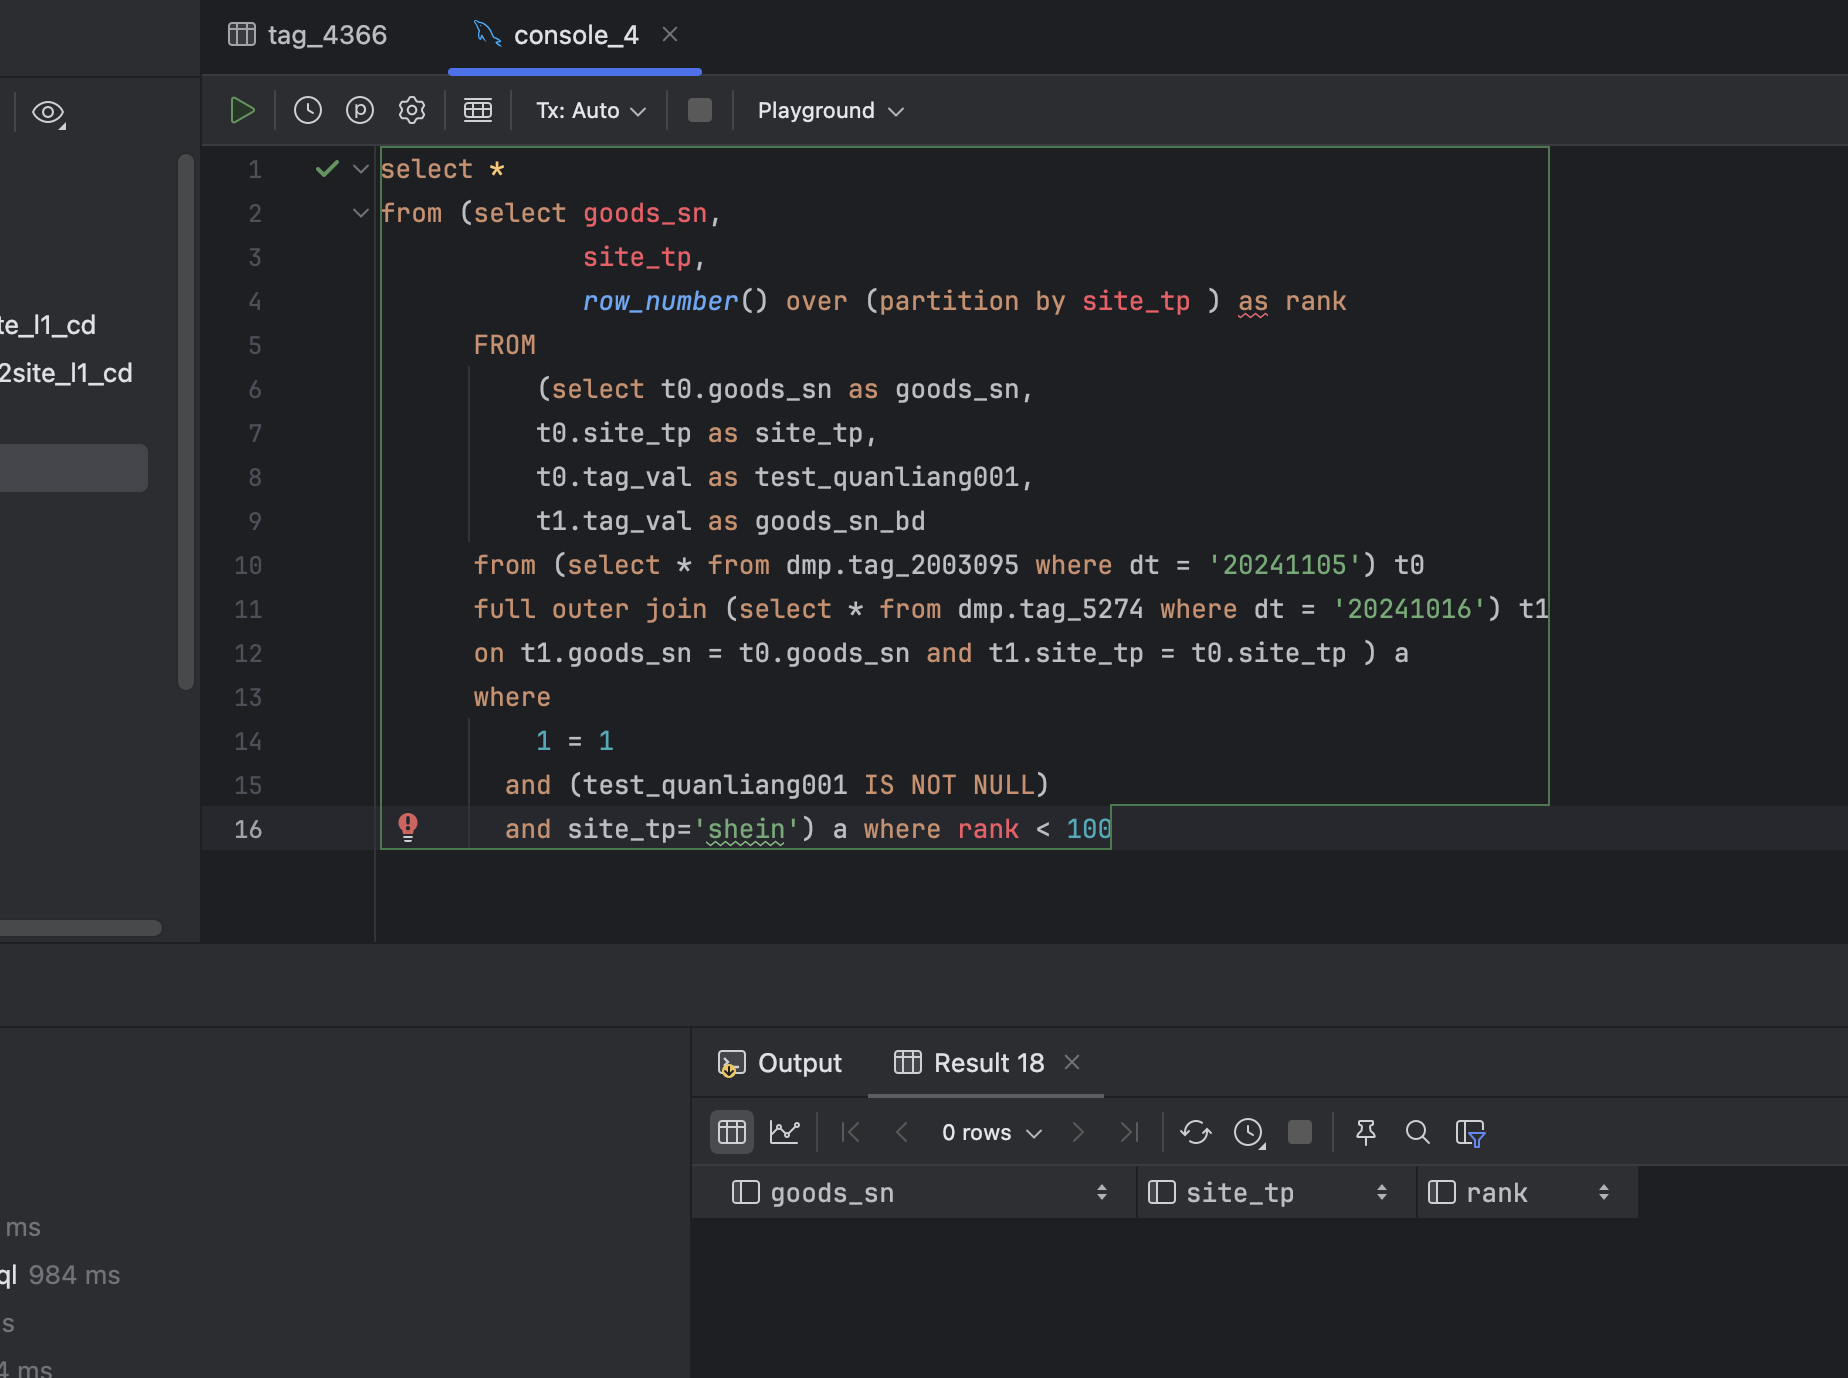Click the red error bulb on line 16
The height and width of the screenshot is (1378, 1848).
pyautogui.click(x=408, y=827)
